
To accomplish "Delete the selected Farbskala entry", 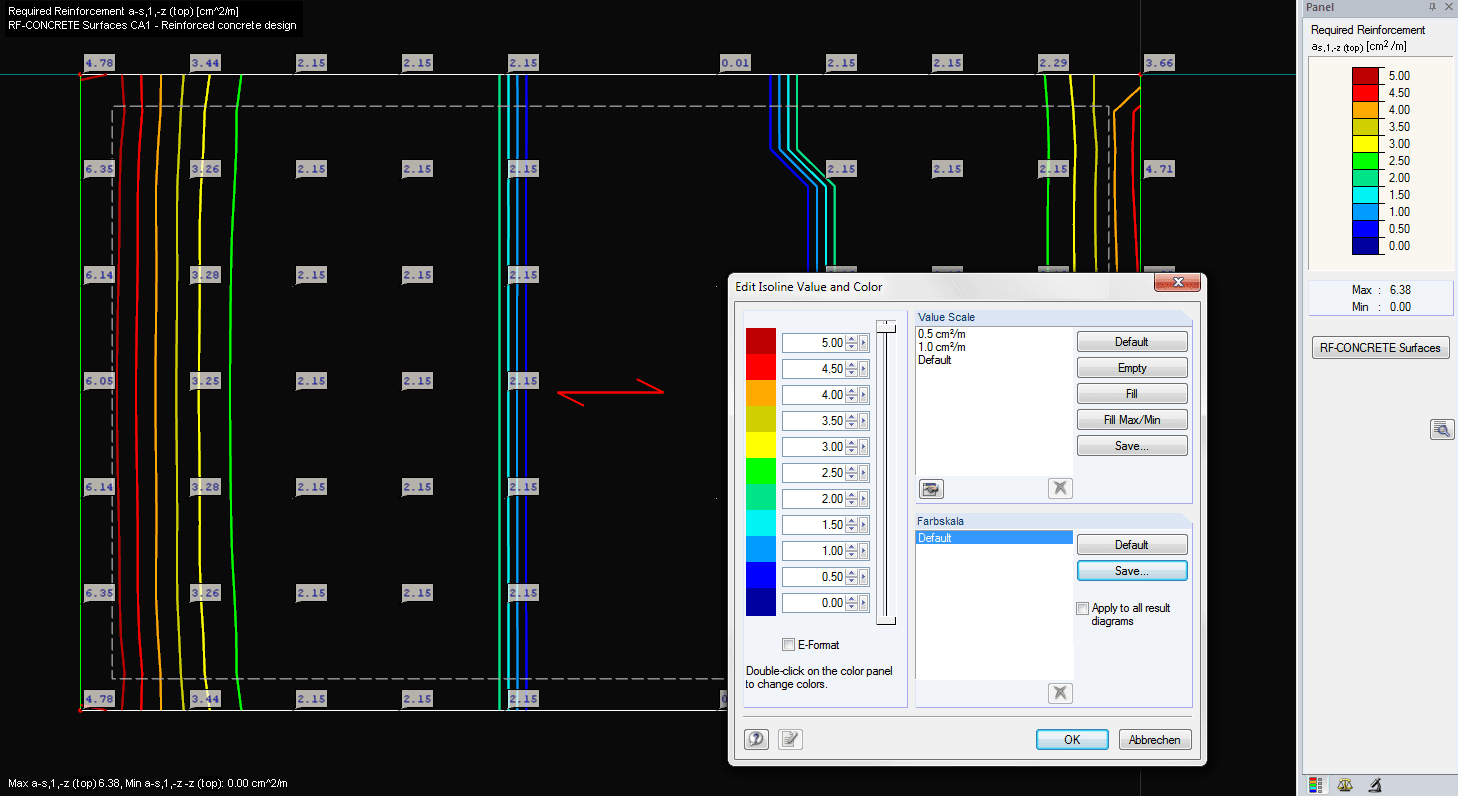I will tap(1060, 693).
